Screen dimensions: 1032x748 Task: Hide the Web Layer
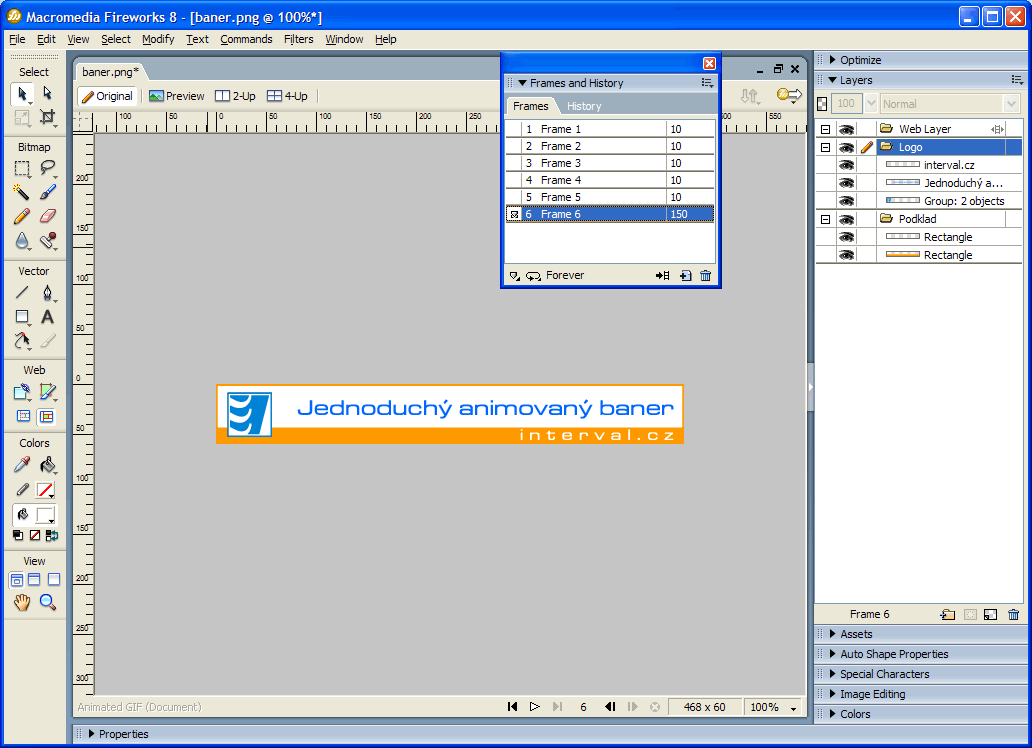point(846,129)
